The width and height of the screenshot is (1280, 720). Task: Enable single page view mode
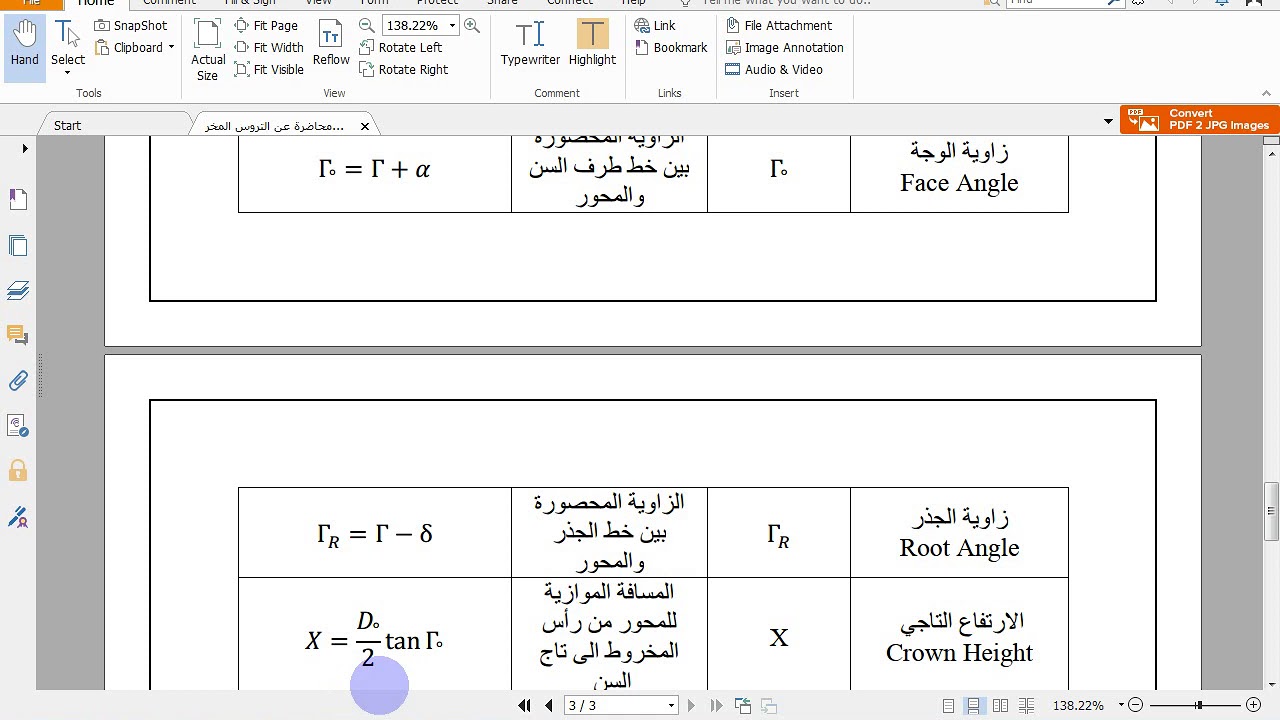949,706
